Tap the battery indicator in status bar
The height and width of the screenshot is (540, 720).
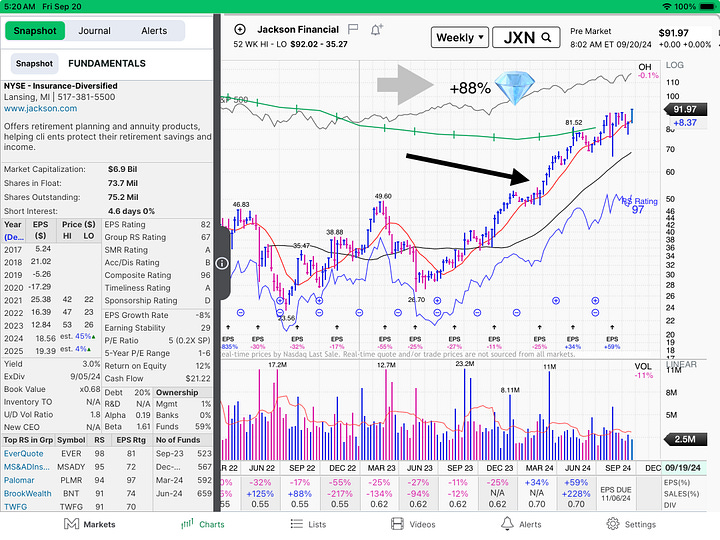click(707, 6)
